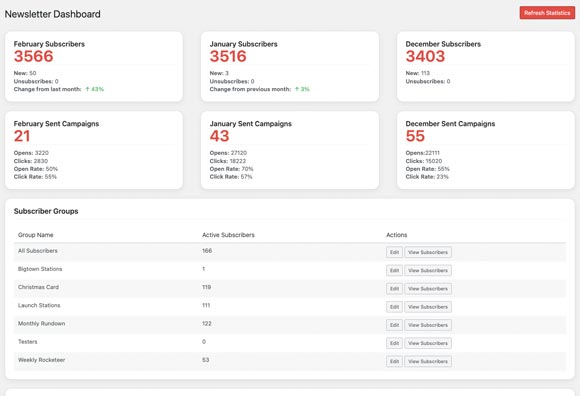Click the green 43% change indicator
The height and width of the screenshot is (396, 580).
[94, 89]
